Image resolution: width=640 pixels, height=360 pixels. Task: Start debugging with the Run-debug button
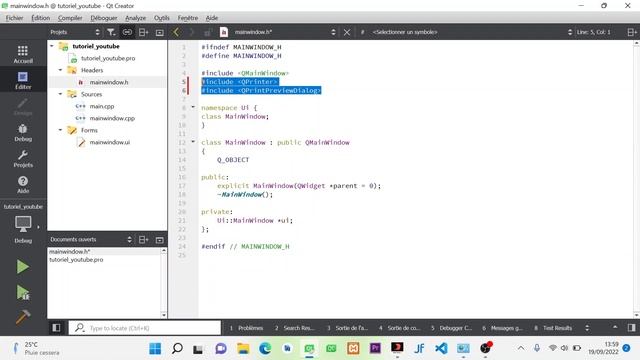pyautogui.click(x=23, y=292)
